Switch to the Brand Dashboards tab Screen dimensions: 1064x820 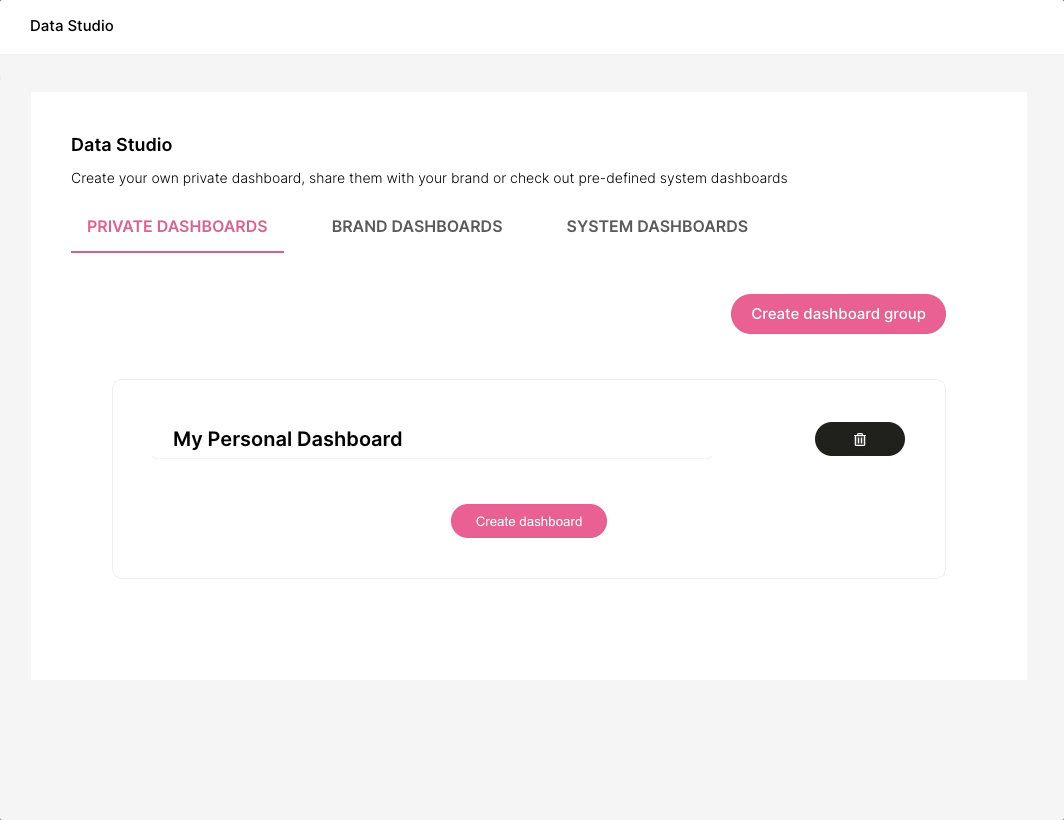click(417, 227)
